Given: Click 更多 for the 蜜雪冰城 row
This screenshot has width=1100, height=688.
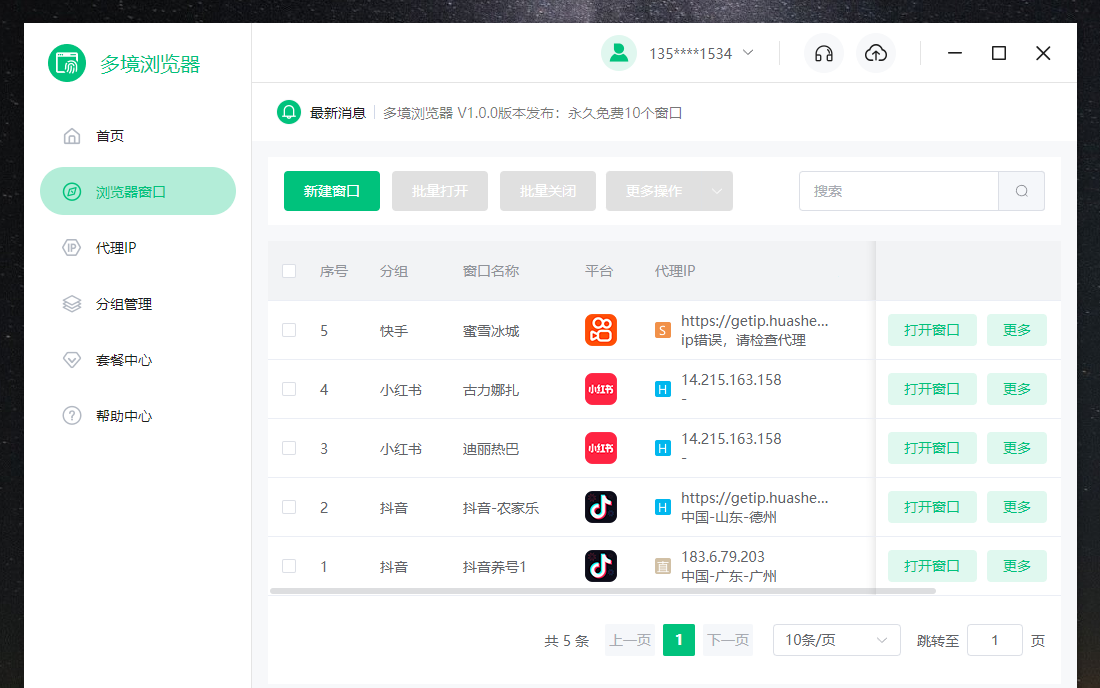Looking at the screenshot, I should [x=1017, y=330].
